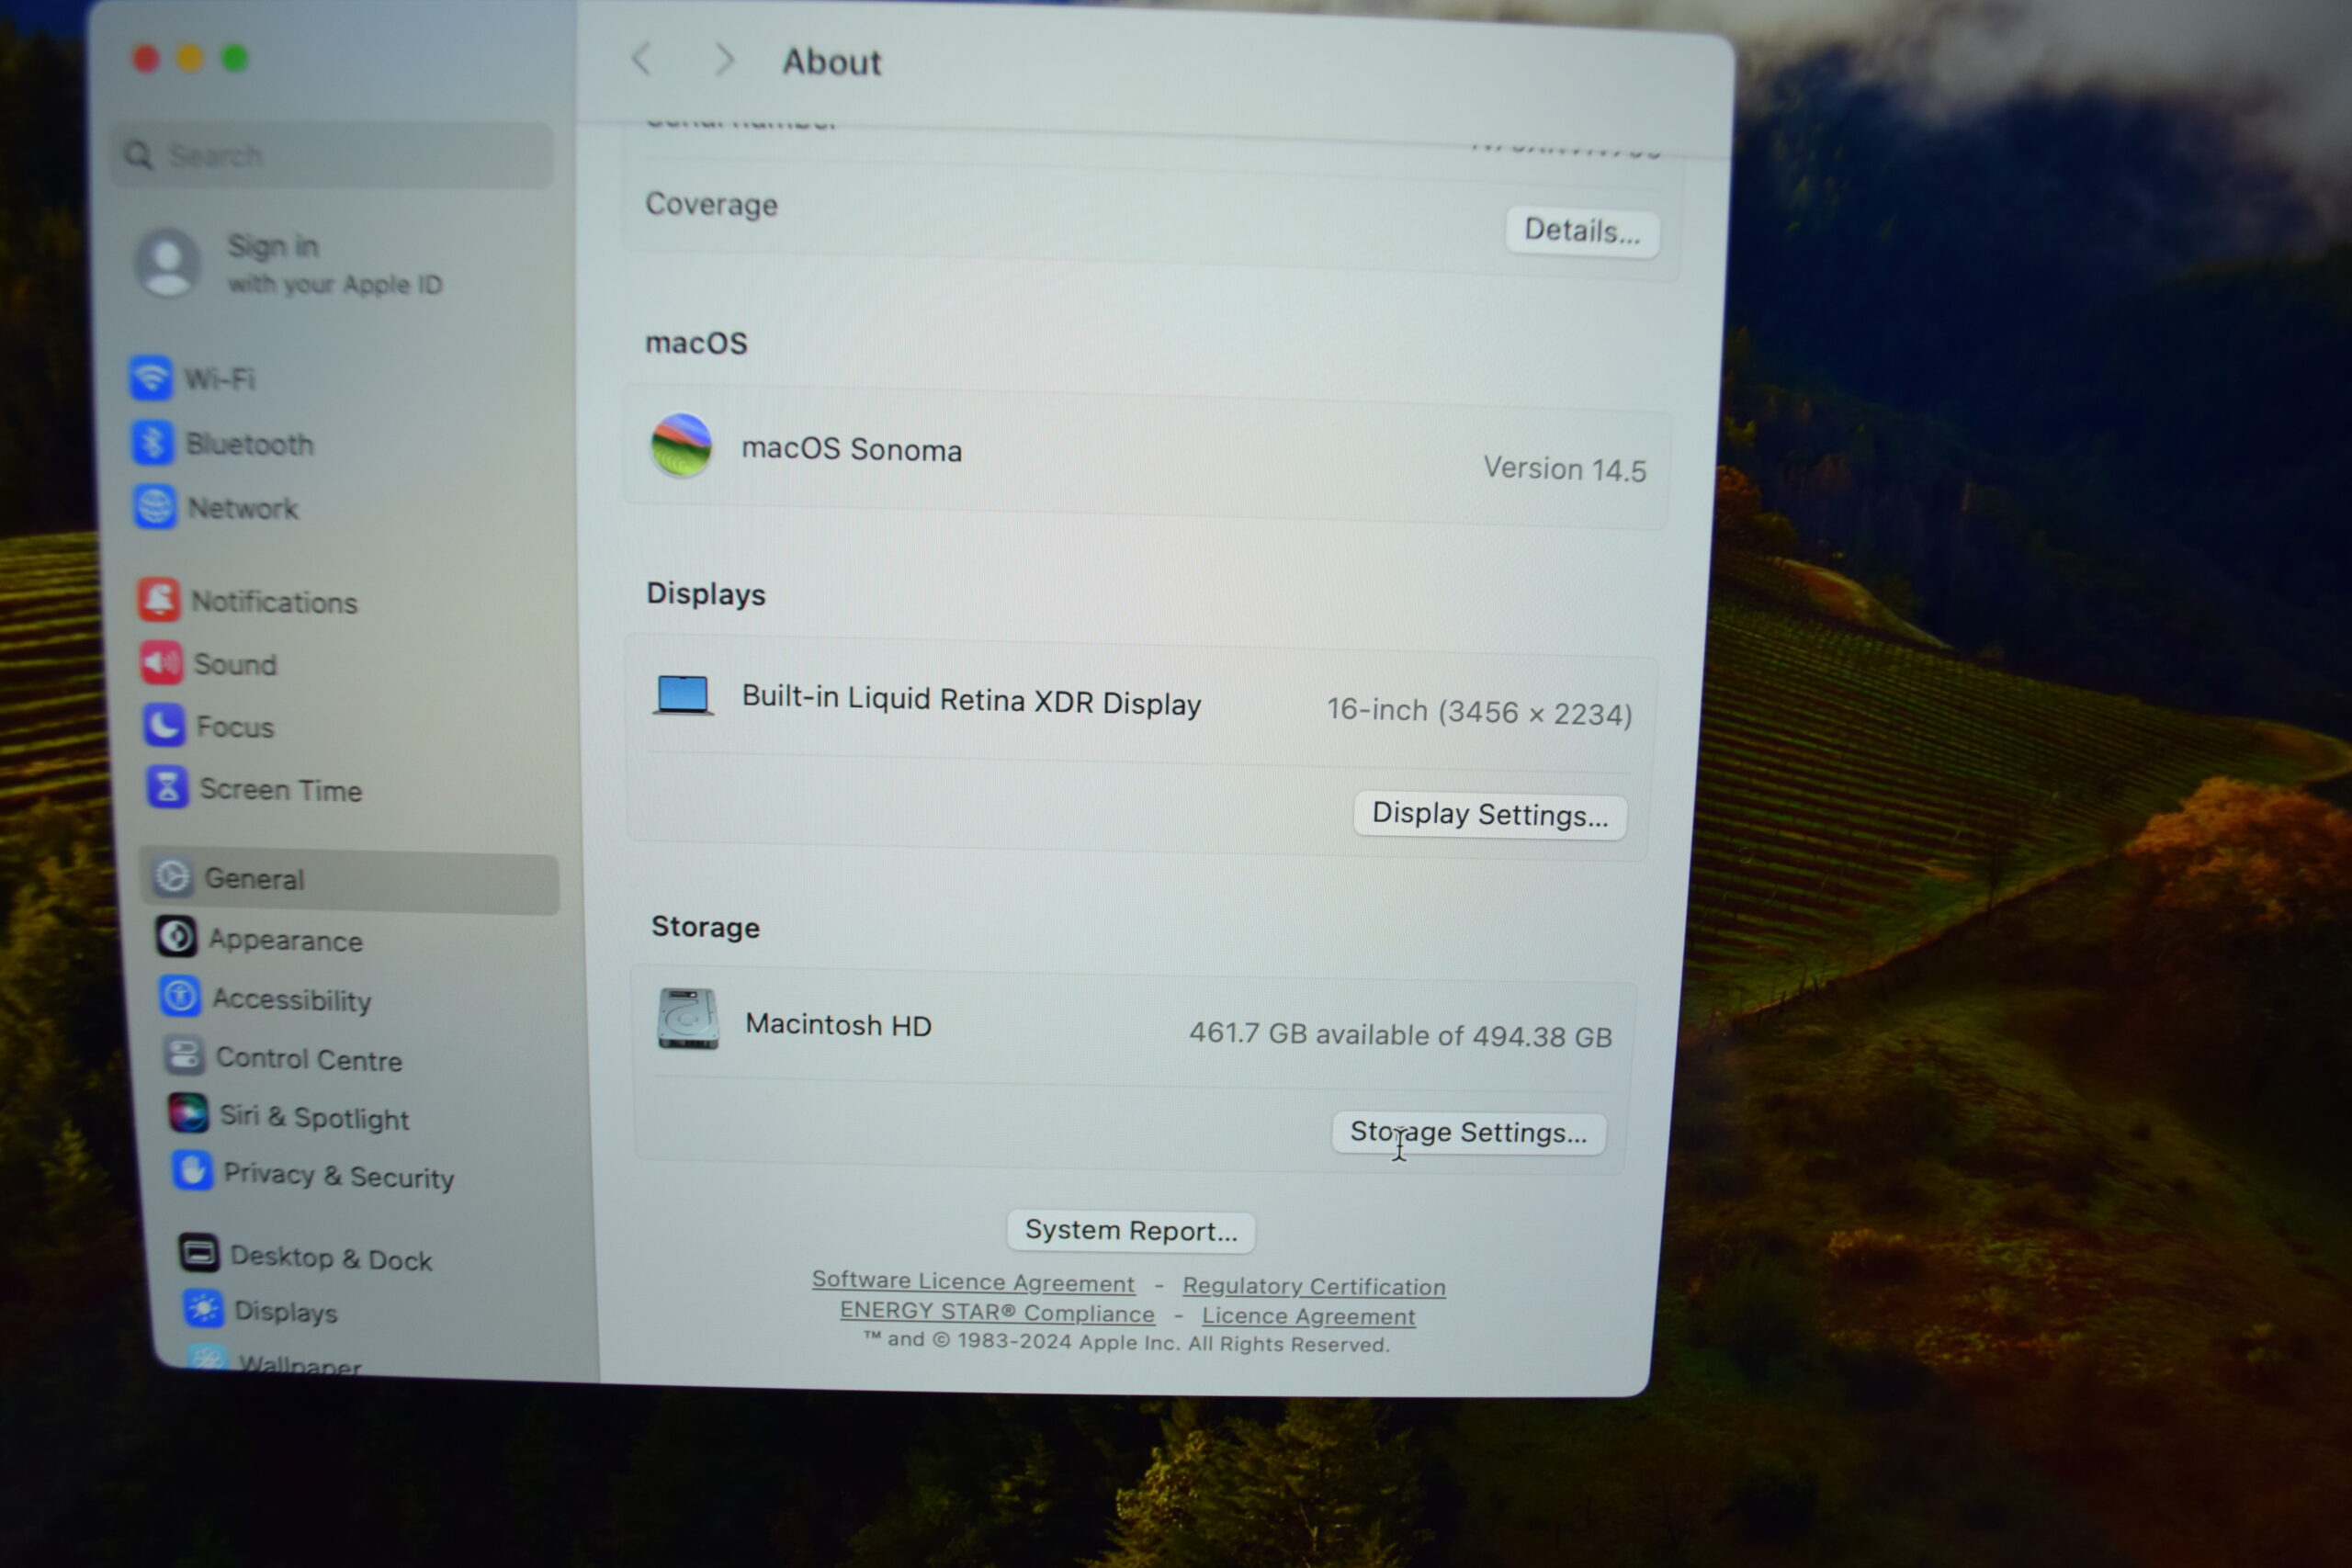Open the Sound speaker icon

tap(162, 663)
